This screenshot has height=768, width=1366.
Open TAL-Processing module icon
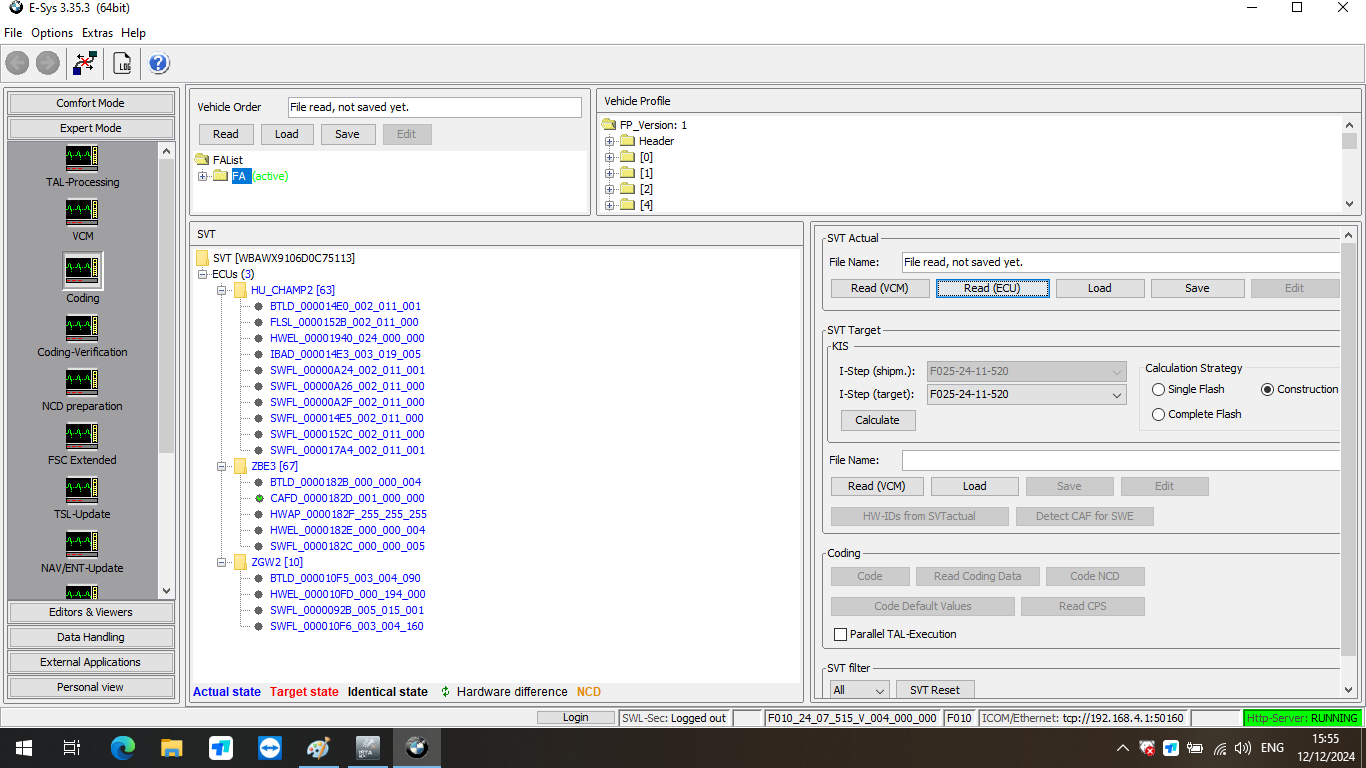coord(82,158)
